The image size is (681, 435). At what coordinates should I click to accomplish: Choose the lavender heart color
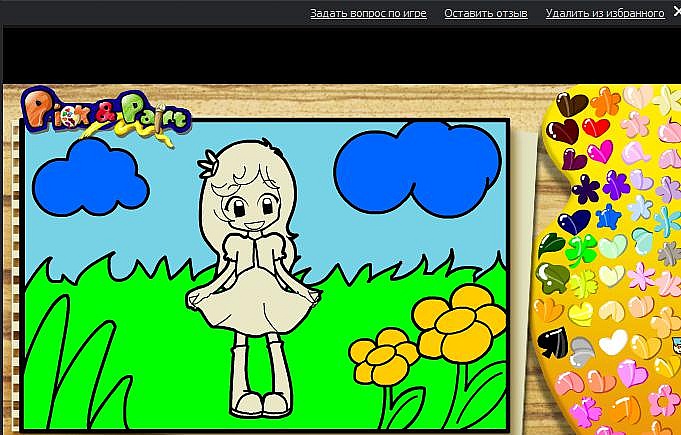point(641,179)
